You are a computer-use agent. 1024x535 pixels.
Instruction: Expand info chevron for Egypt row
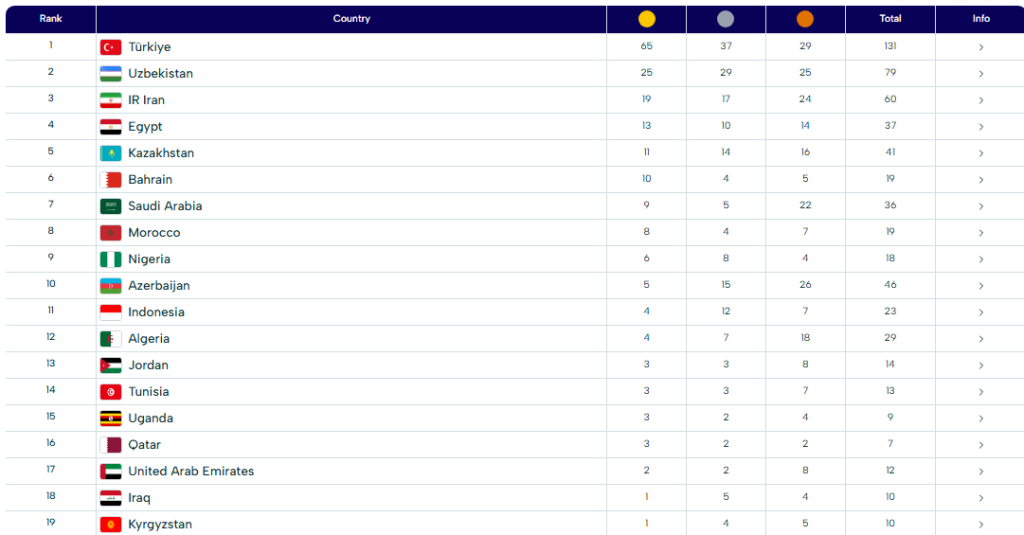[981, 127]
